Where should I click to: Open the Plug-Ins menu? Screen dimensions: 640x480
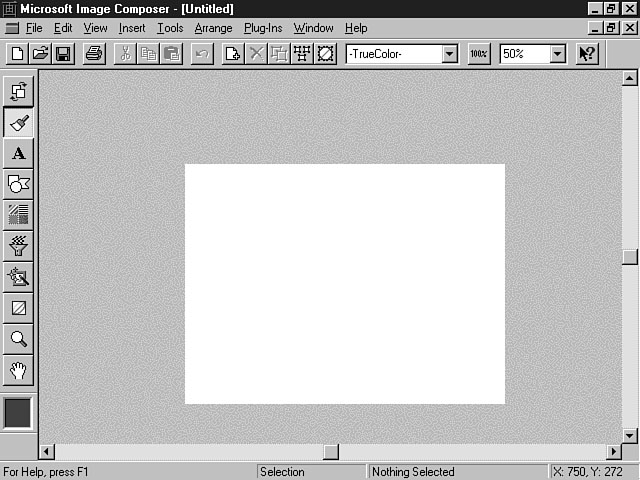point(263,28)
